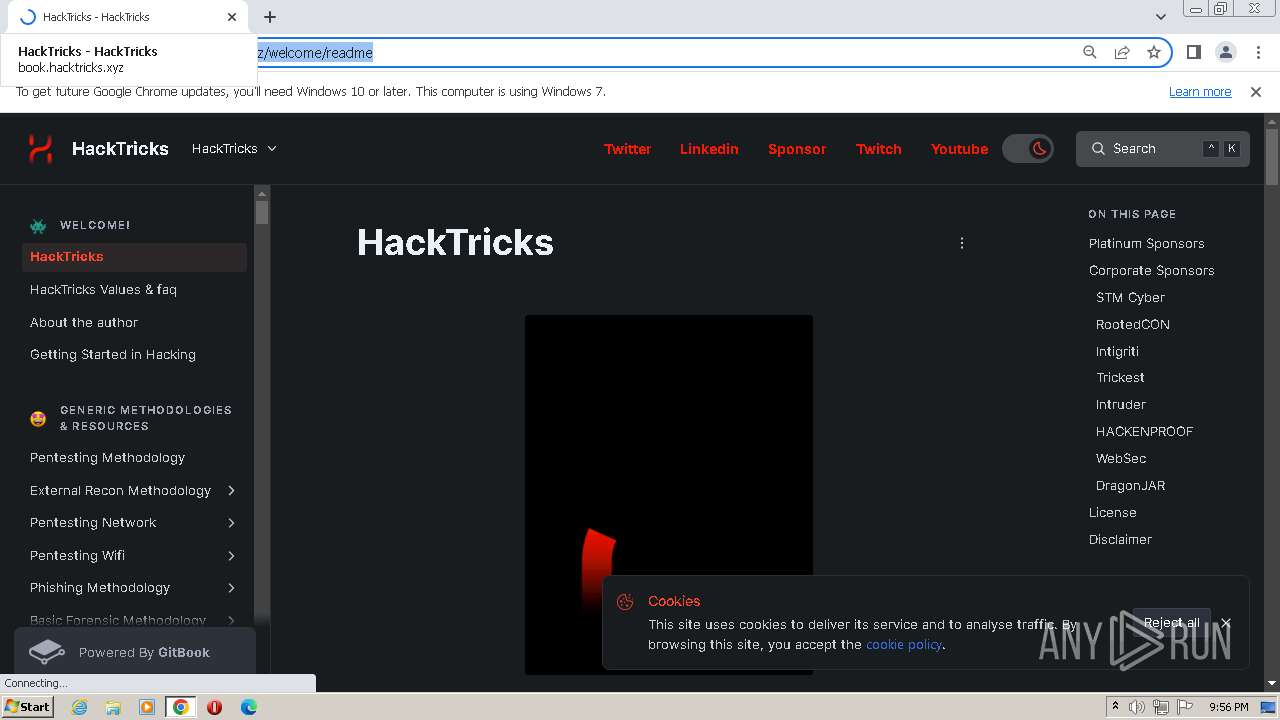
Task: Open the Windows Start menu
Action: click(x=28, y=707)
